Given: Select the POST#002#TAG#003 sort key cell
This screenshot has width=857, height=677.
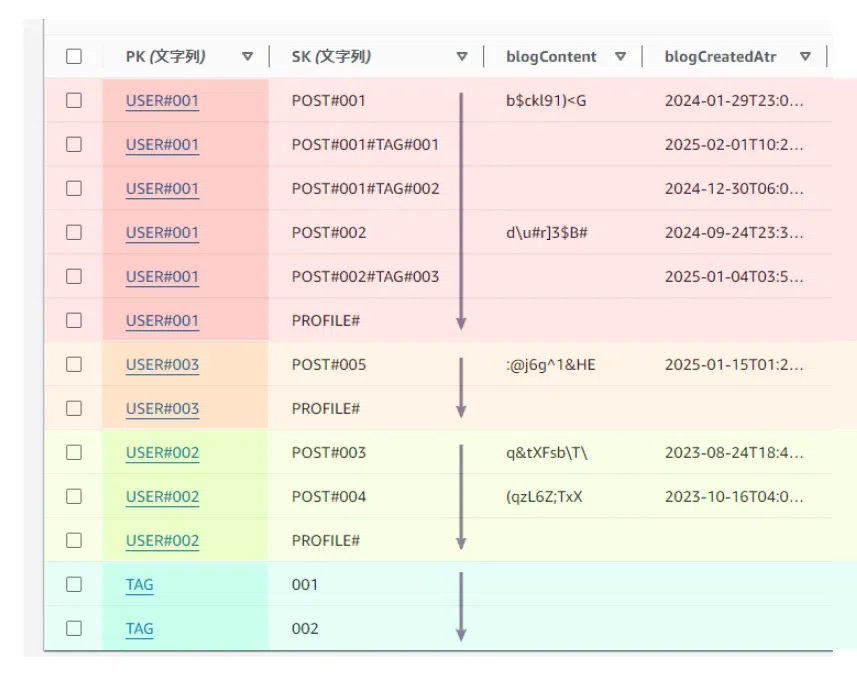Looking at the screenshot, I should click(x=365, y=276).
